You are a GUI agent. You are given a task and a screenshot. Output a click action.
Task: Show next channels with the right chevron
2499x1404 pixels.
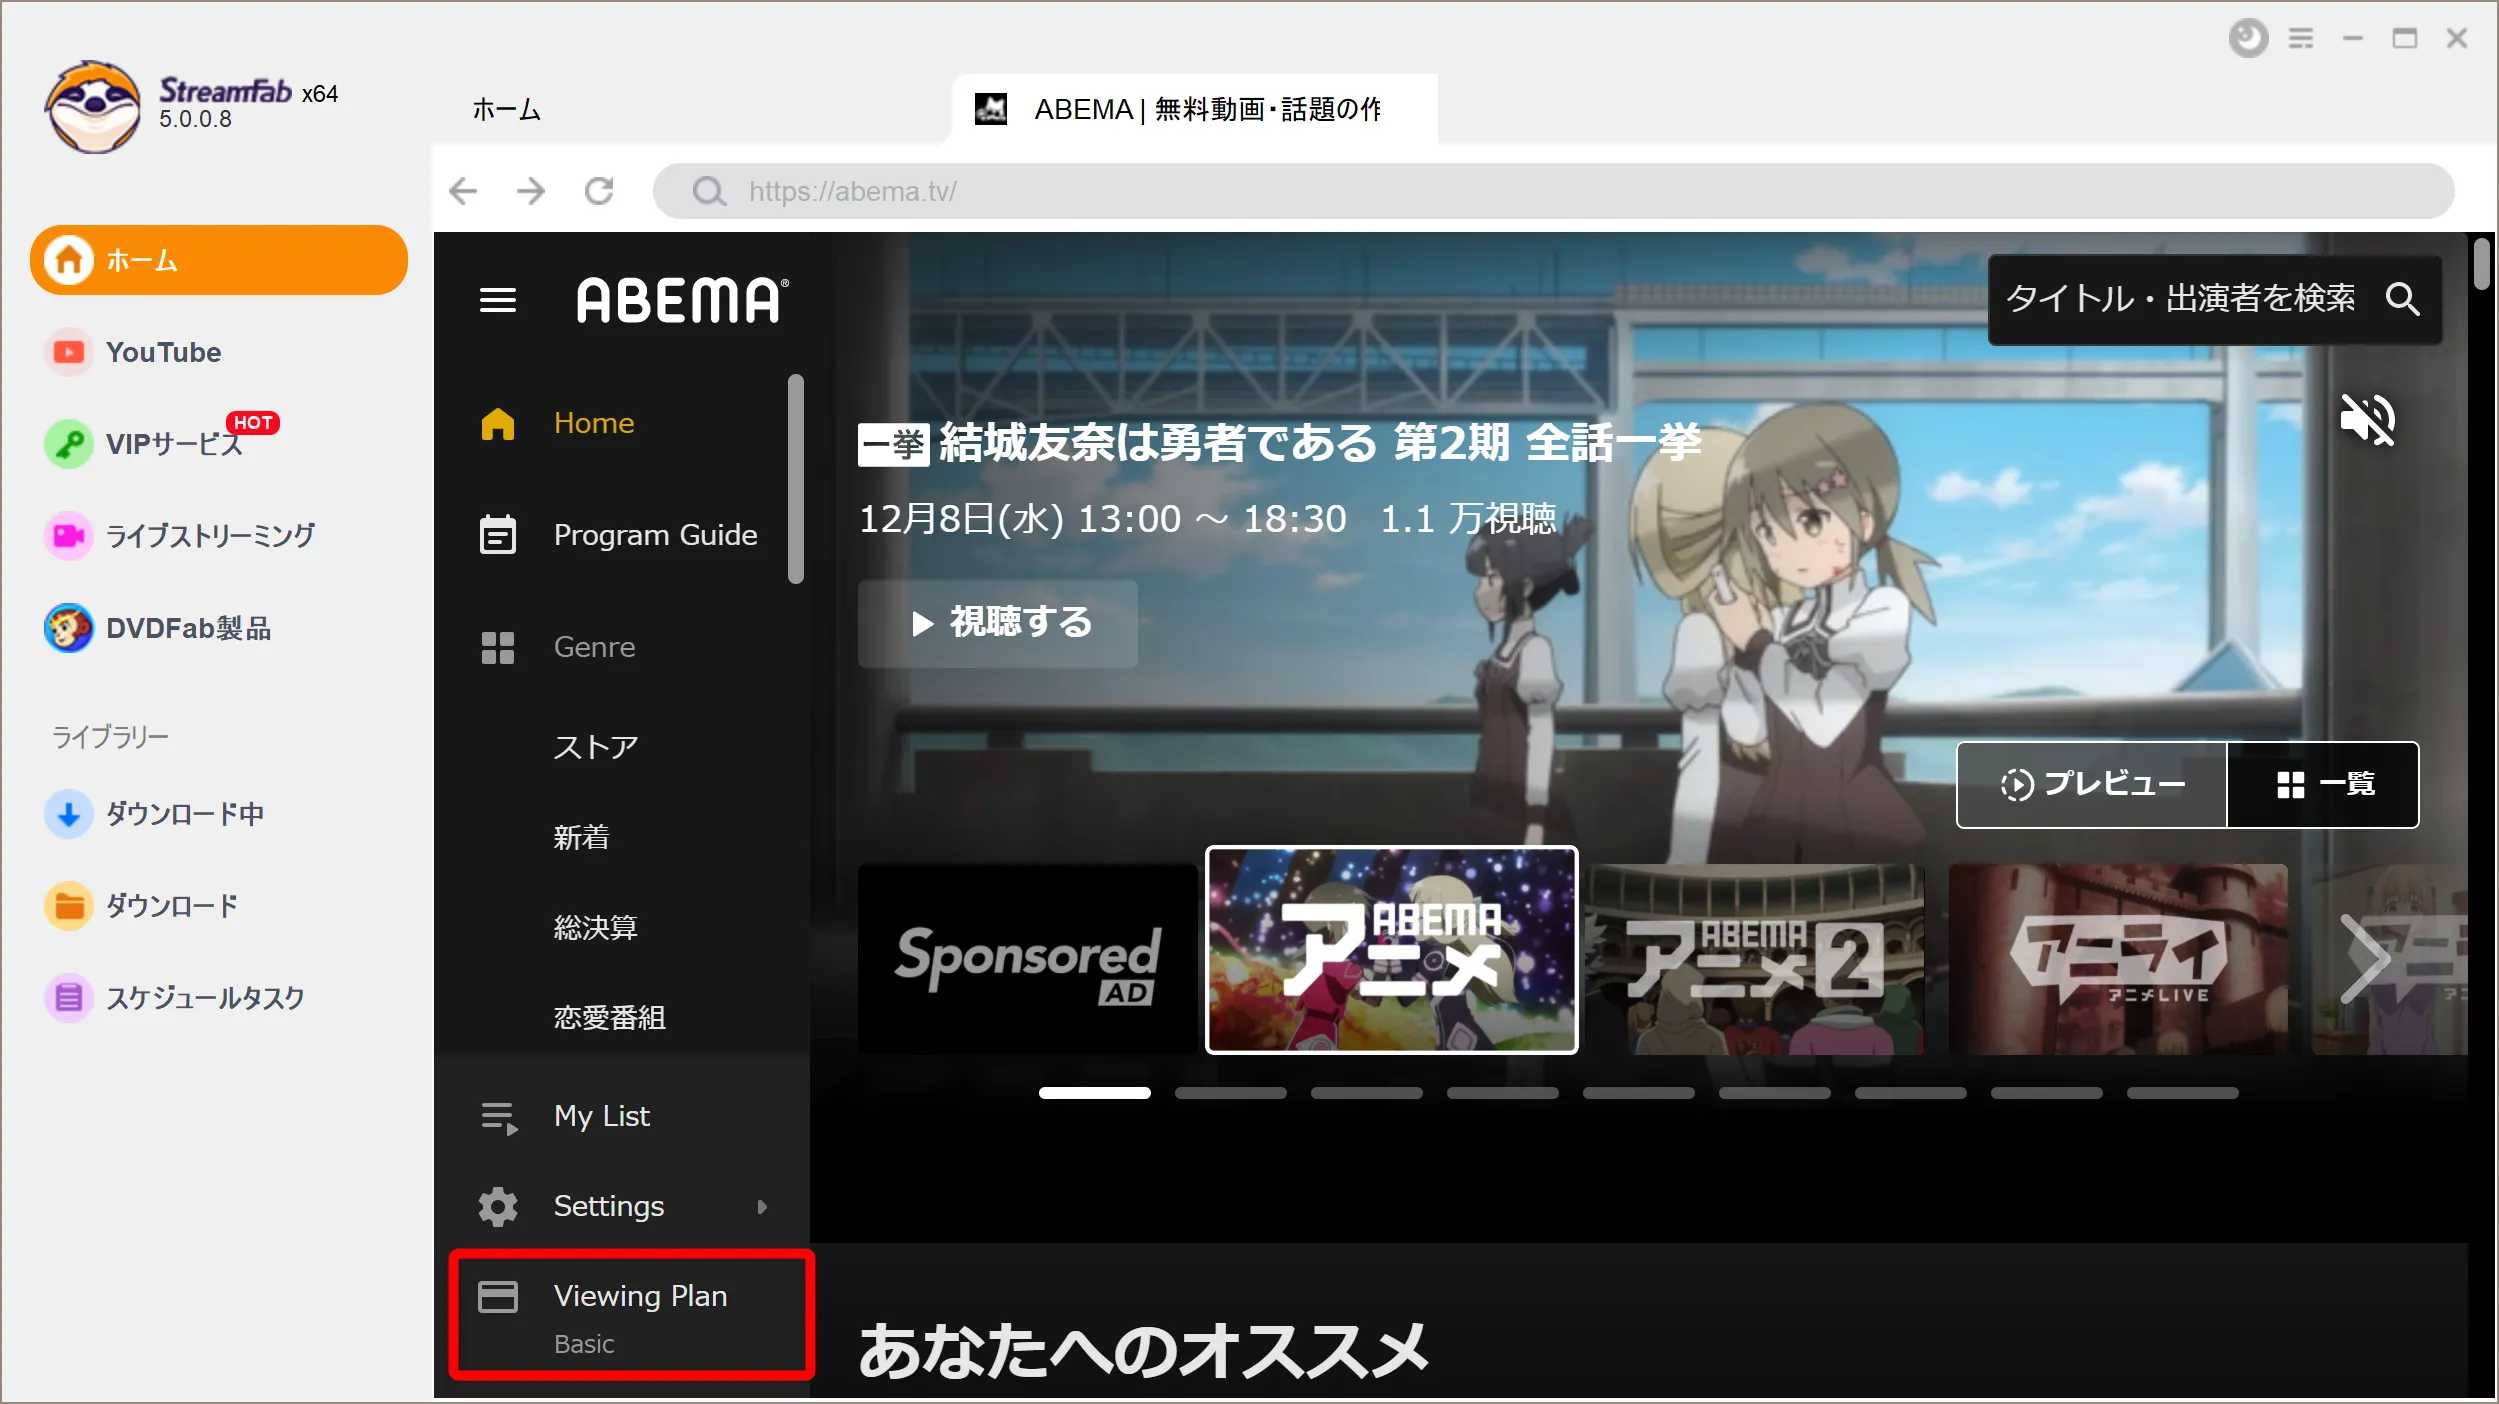pos(2366,960)
